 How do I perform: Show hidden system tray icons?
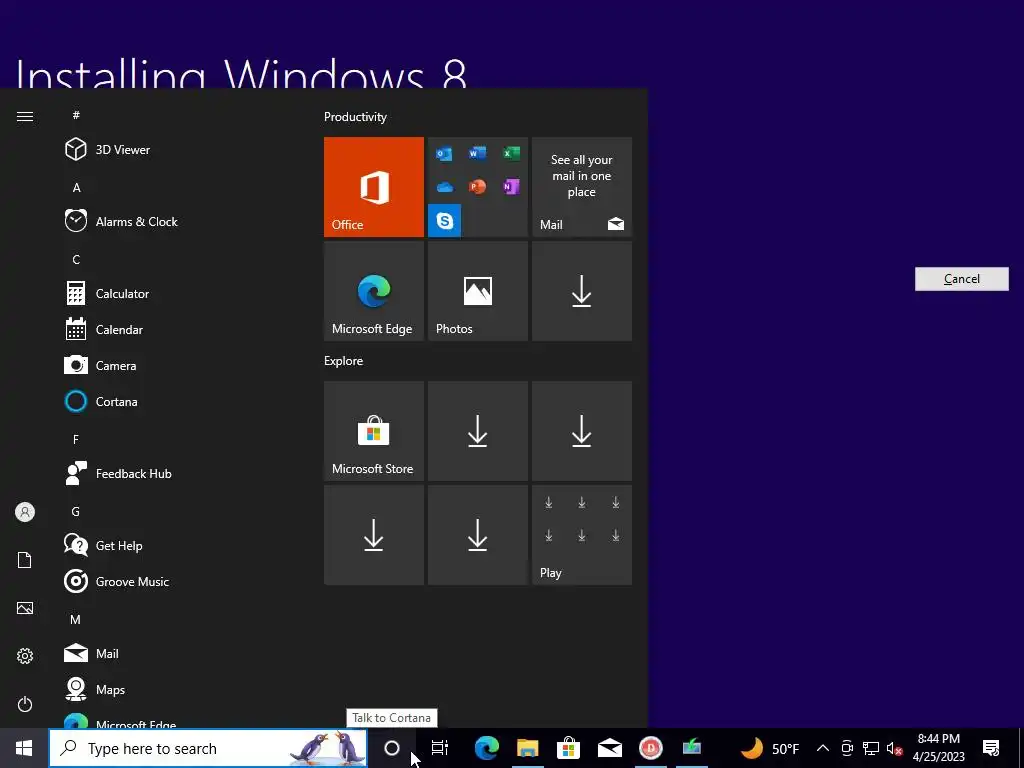823,748
